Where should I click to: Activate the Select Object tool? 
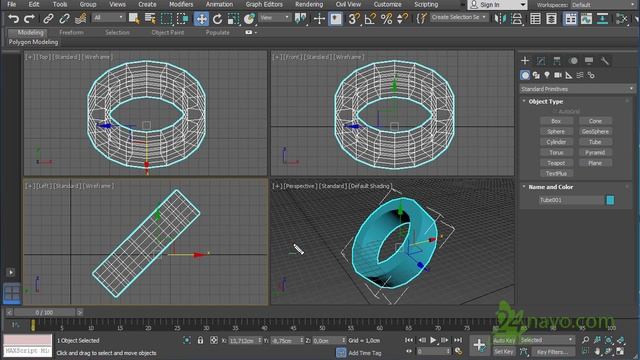point(134,19)
